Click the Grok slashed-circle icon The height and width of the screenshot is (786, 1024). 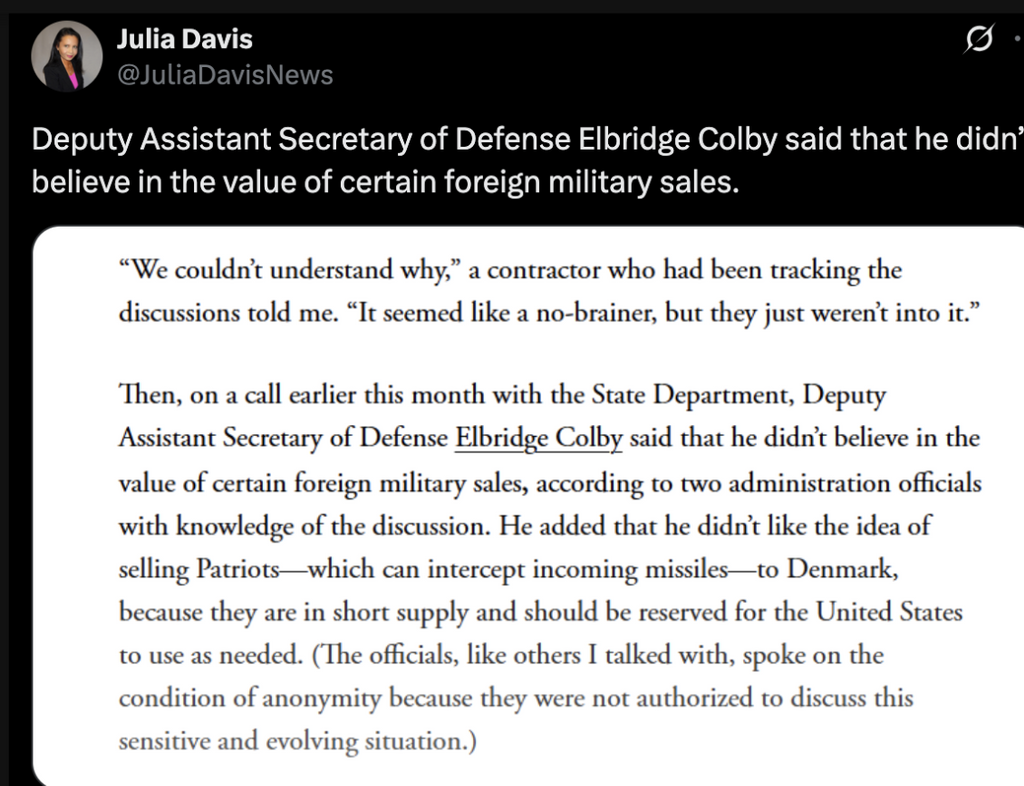coord(979,38)
